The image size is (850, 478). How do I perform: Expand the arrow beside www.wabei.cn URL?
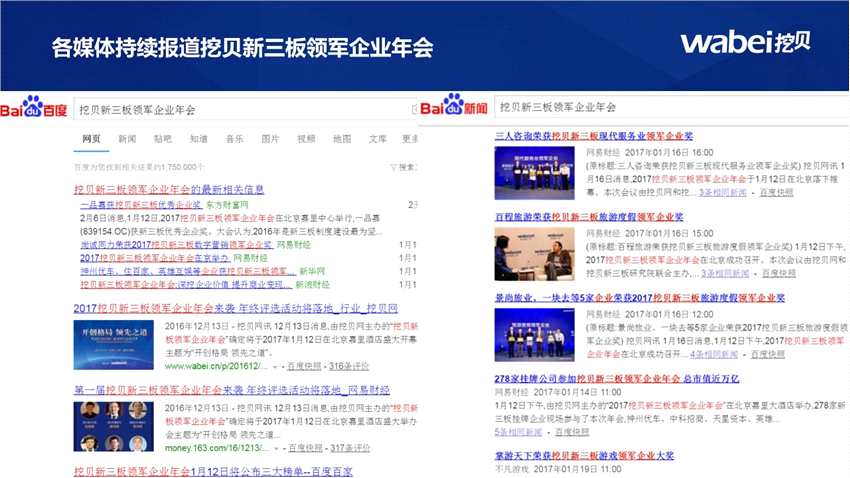pos(275,367)
